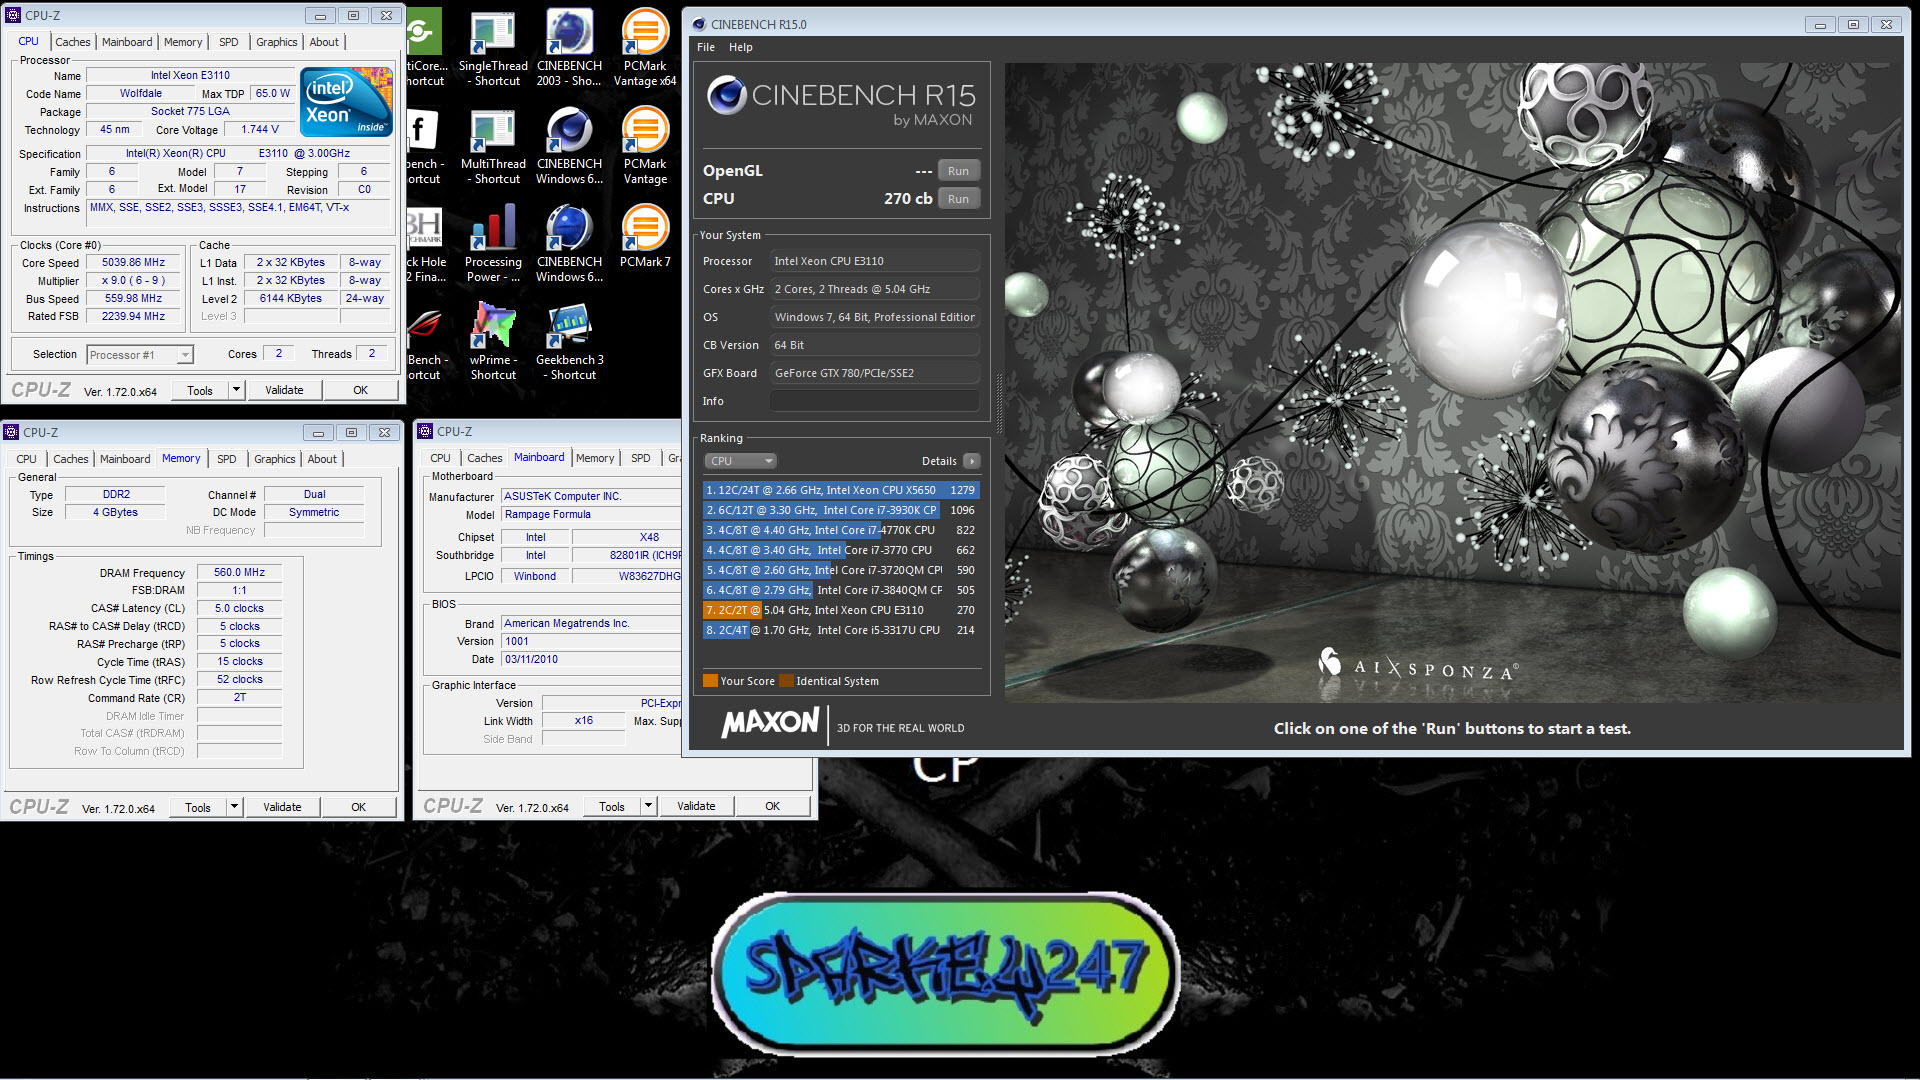Select ranking row 3 Core i7-4770K
This screenshot has width=1920, height=1080.
(840, 530)
